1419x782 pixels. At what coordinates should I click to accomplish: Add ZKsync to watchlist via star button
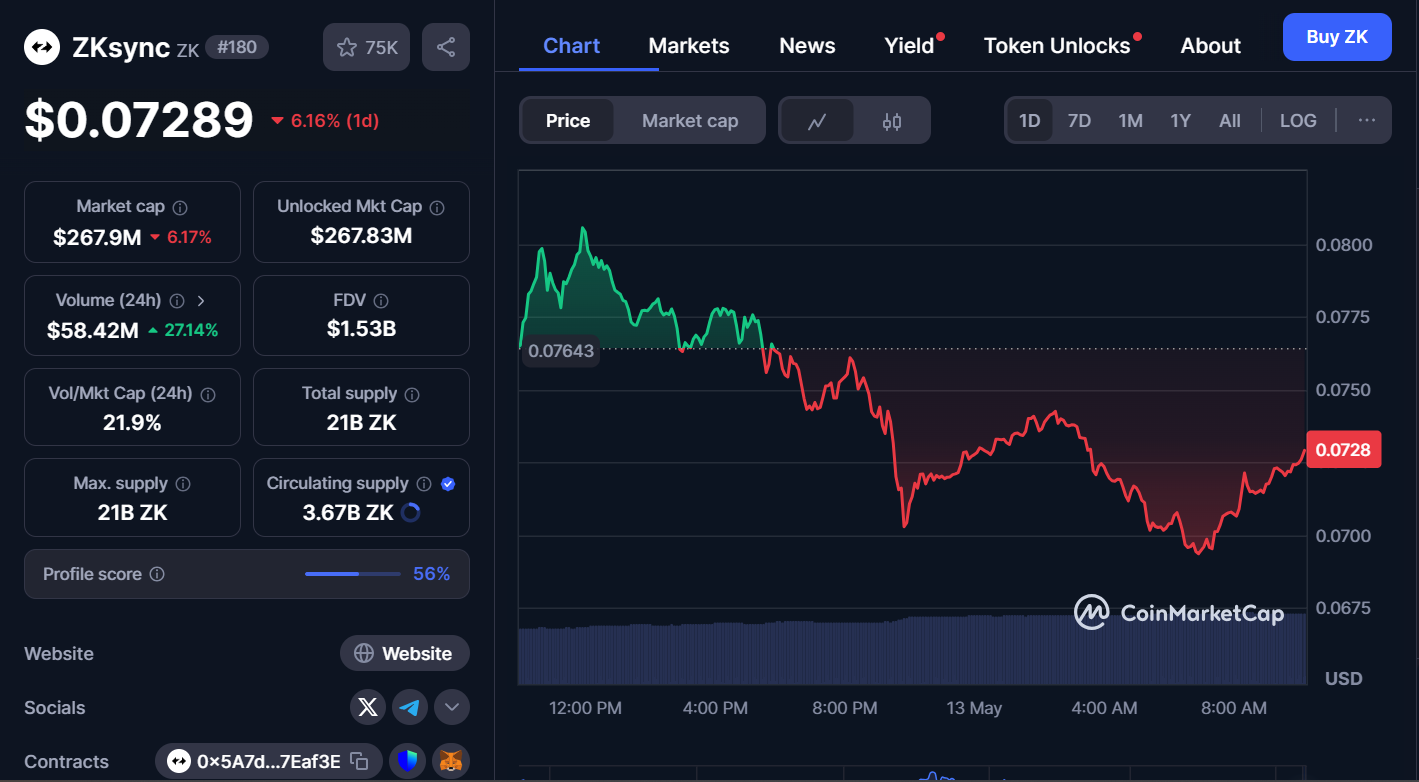pyautogui.click(x=366, y=47)
